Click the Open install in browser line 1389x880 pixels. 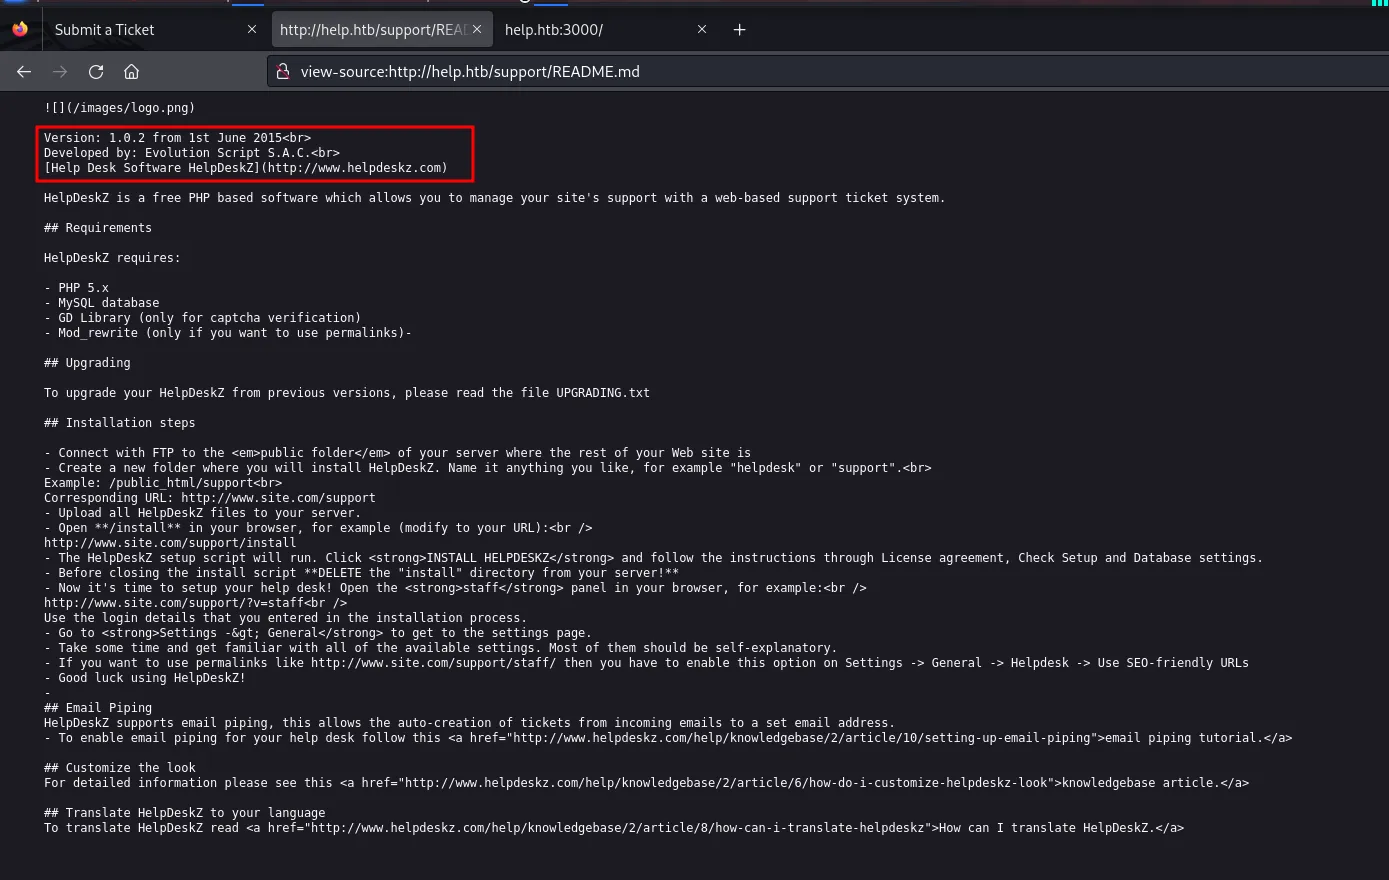(x=318, y=528)
